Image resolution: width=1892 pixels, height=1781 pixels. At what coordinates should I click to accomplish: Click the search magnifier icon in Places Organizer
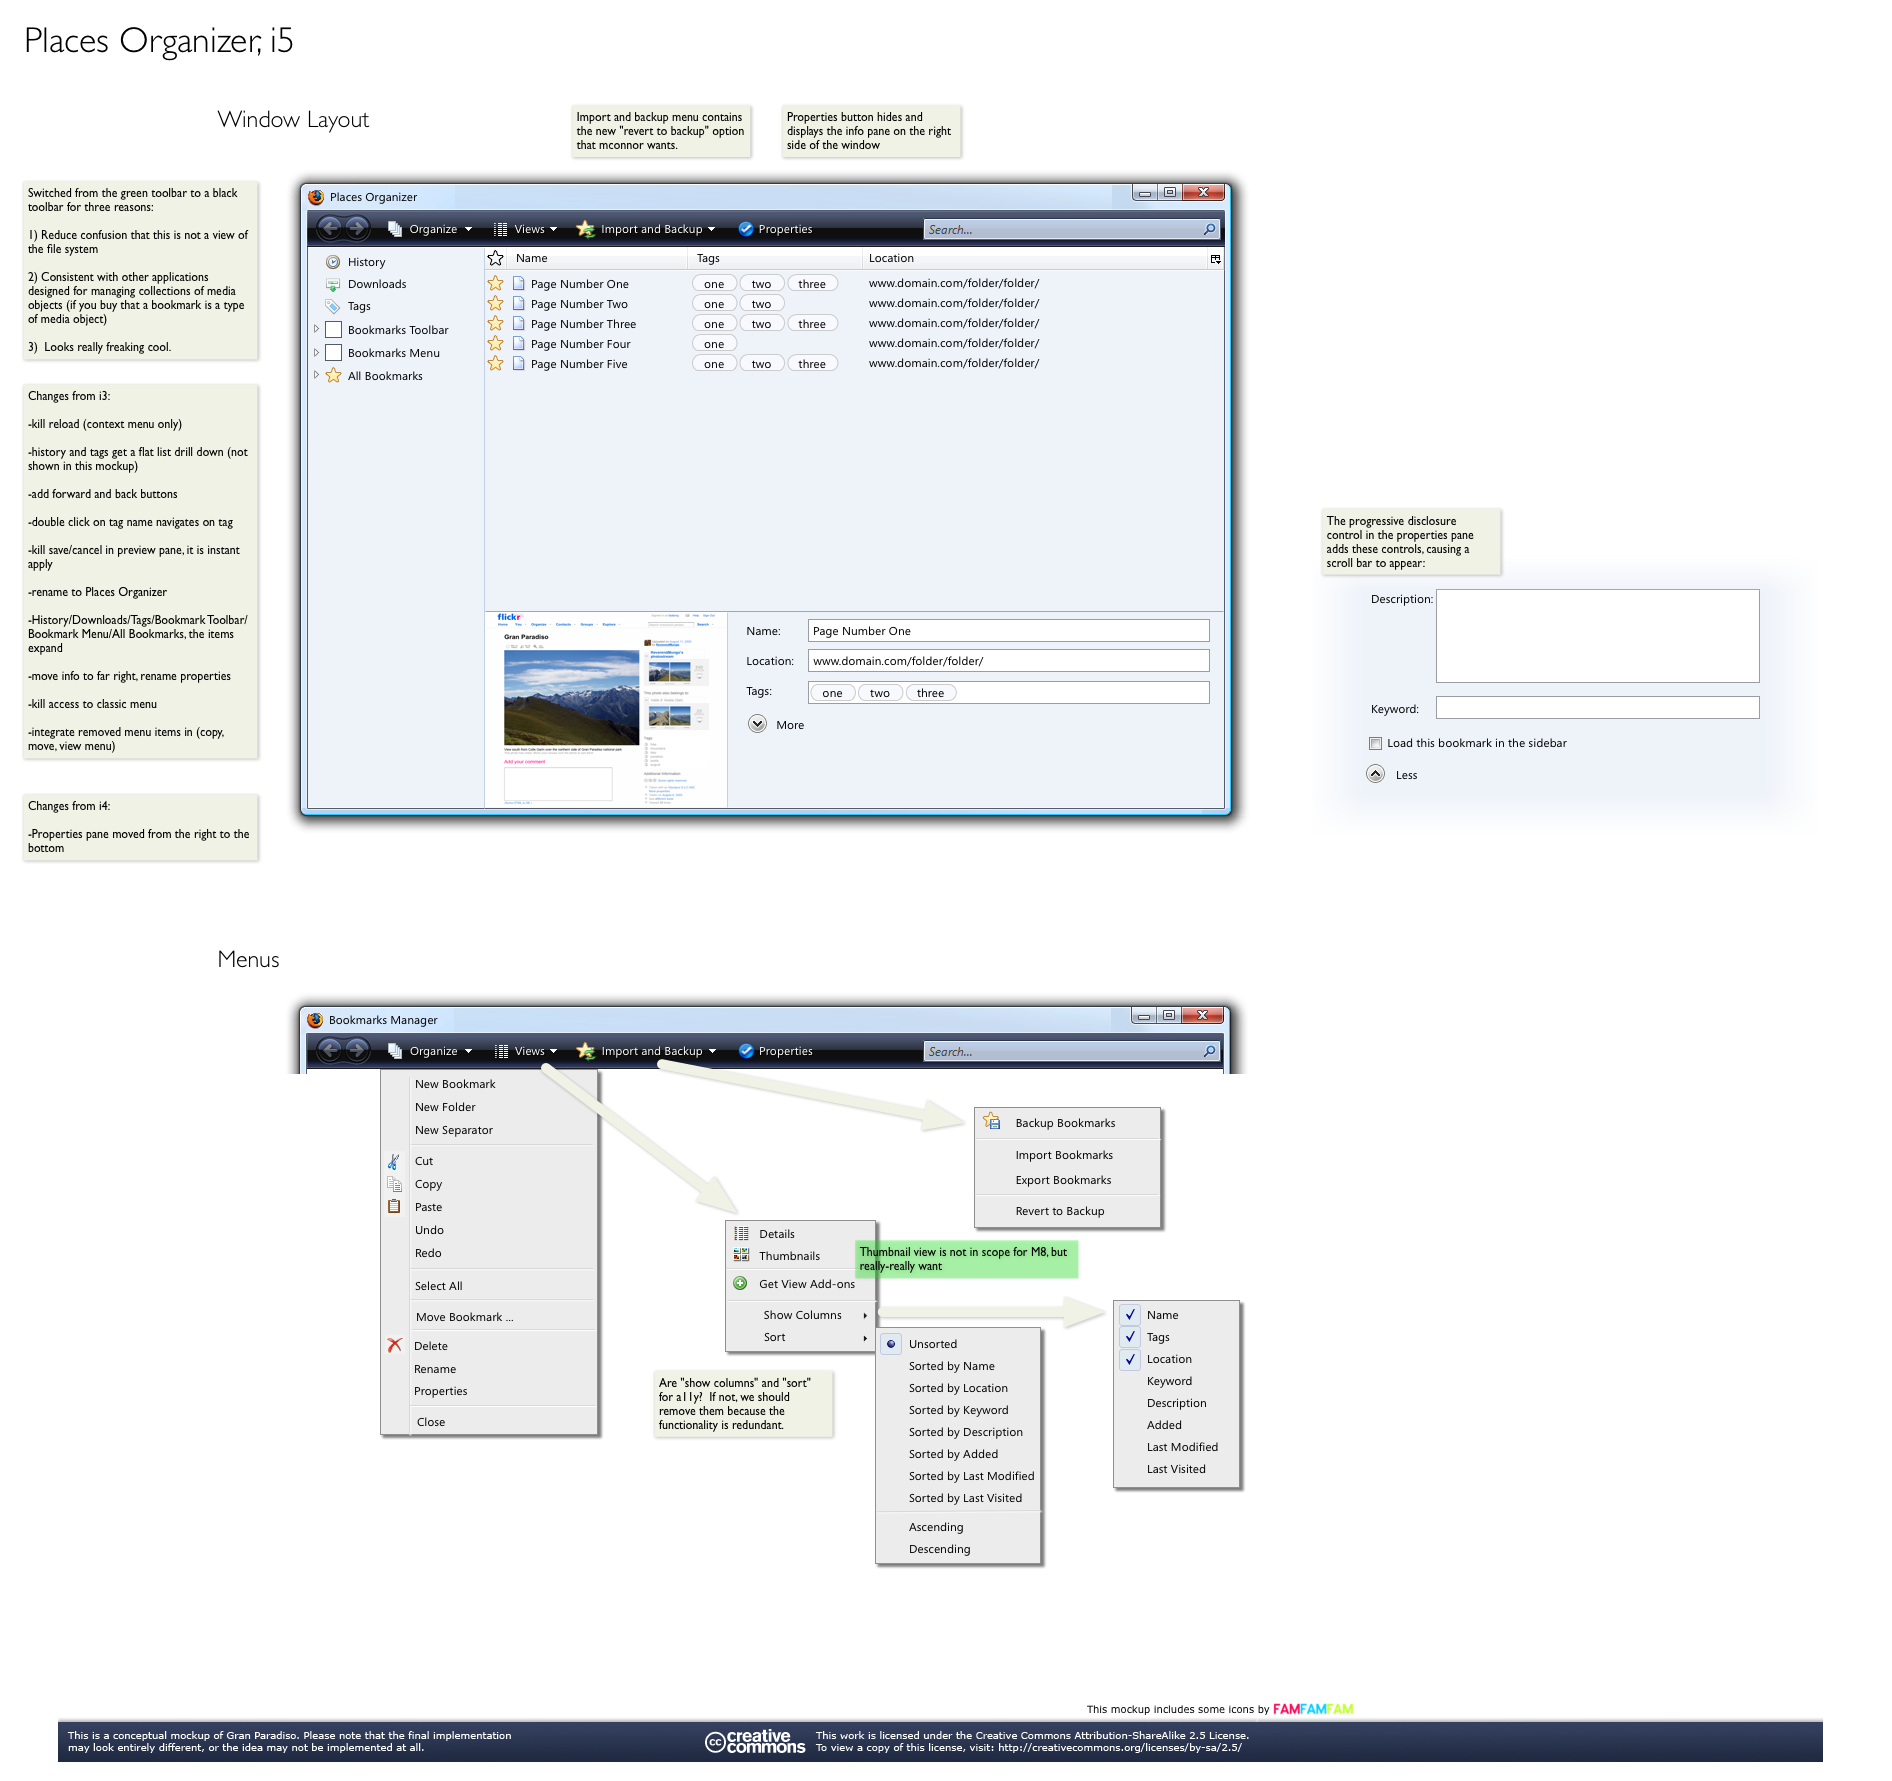coord(1209,230)
